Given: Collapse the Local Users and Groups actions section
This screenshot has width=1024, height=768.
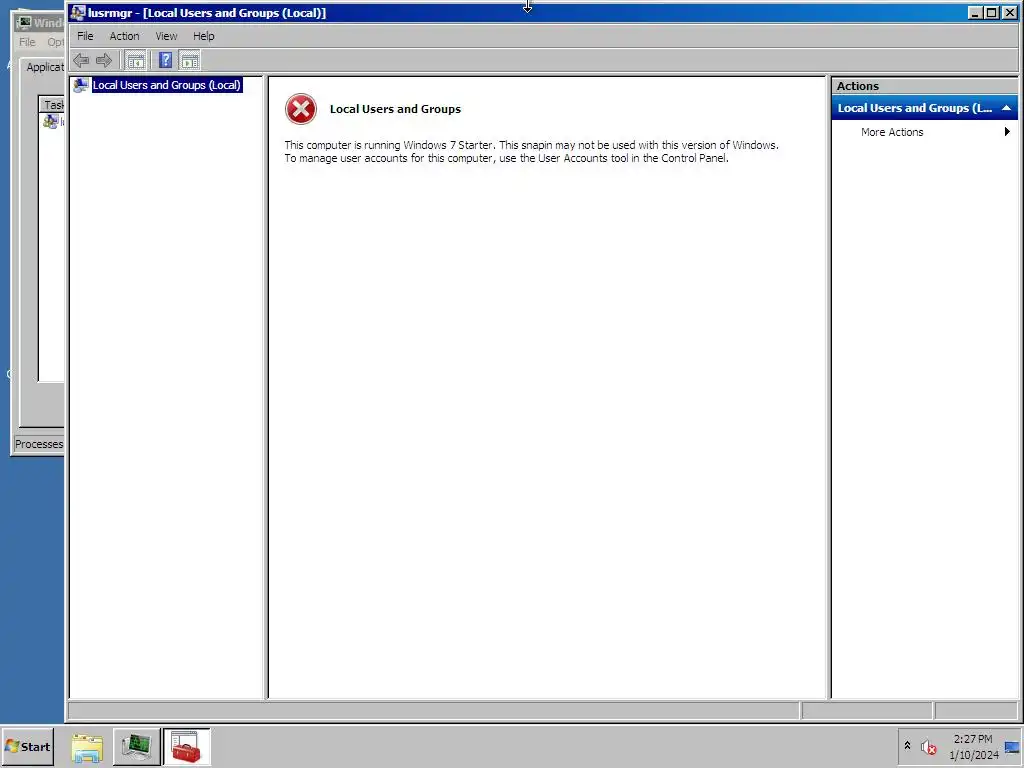Looking at the screenshot, I should (1006, 108).
